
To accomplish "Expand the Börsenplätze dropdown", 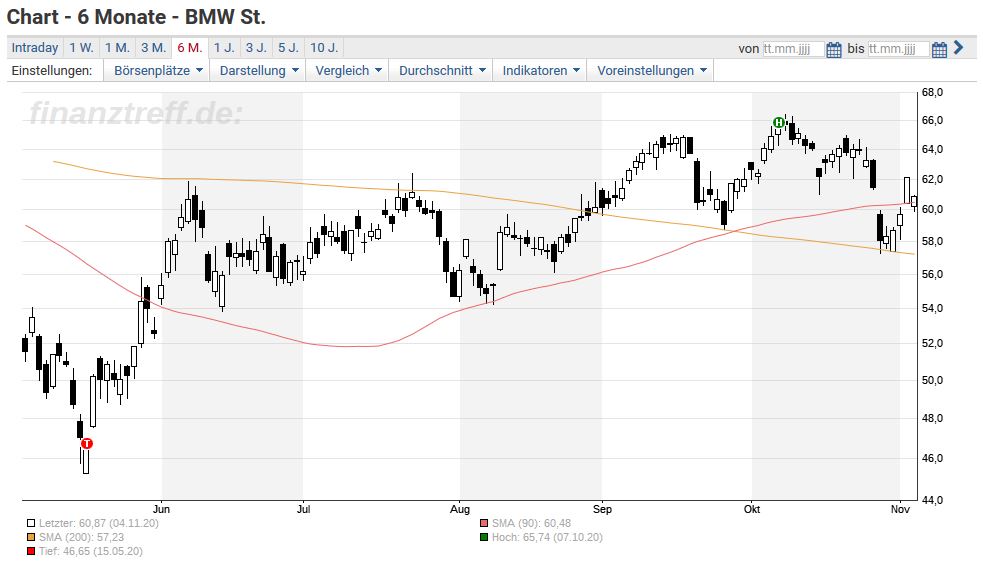I will [x=158, y=71].
